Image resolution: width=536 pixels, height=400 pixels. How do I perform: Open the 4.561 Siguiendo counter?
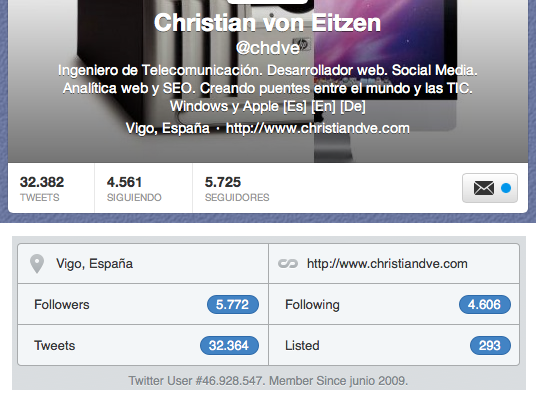134,188
